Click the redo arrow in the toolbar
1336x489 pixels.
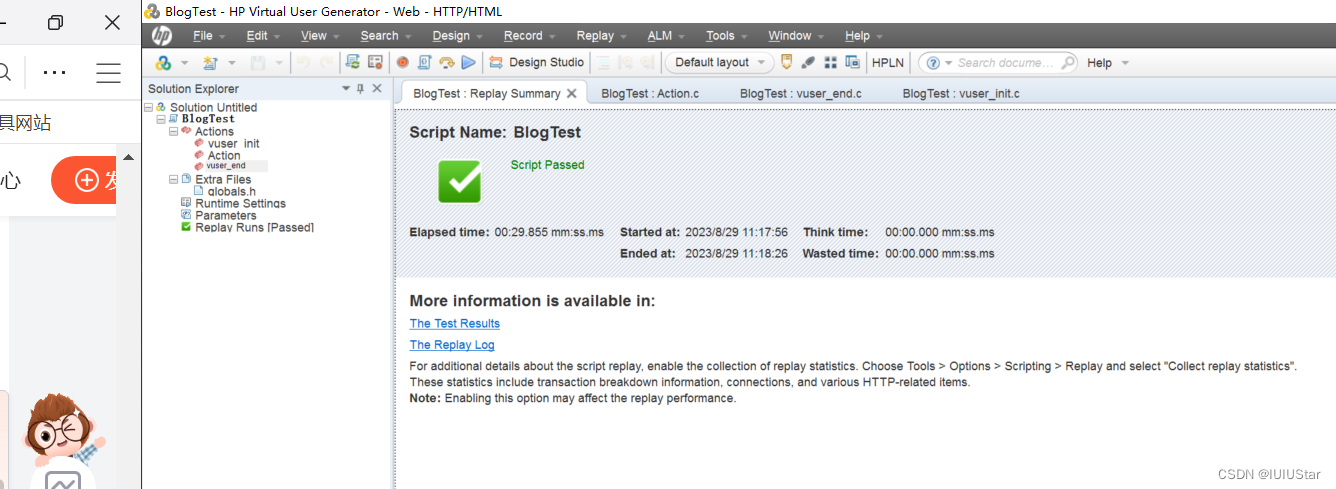pos(326,62)
